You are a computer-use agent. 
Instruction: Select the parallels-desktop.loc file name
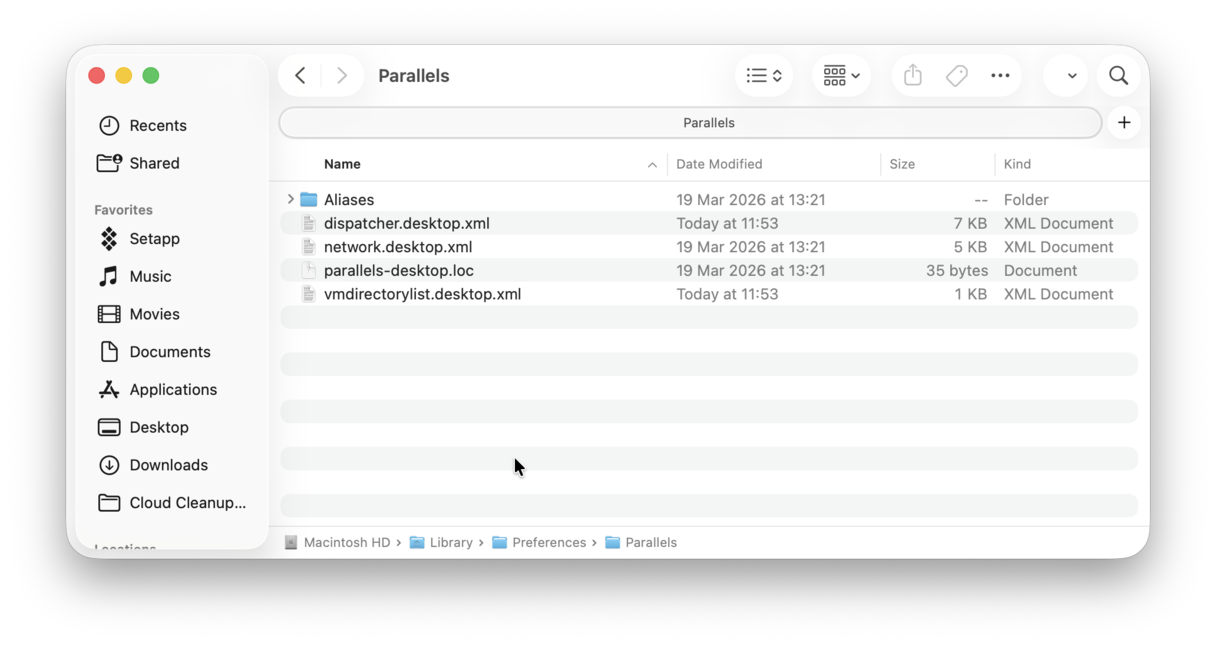tap(399, 270)
